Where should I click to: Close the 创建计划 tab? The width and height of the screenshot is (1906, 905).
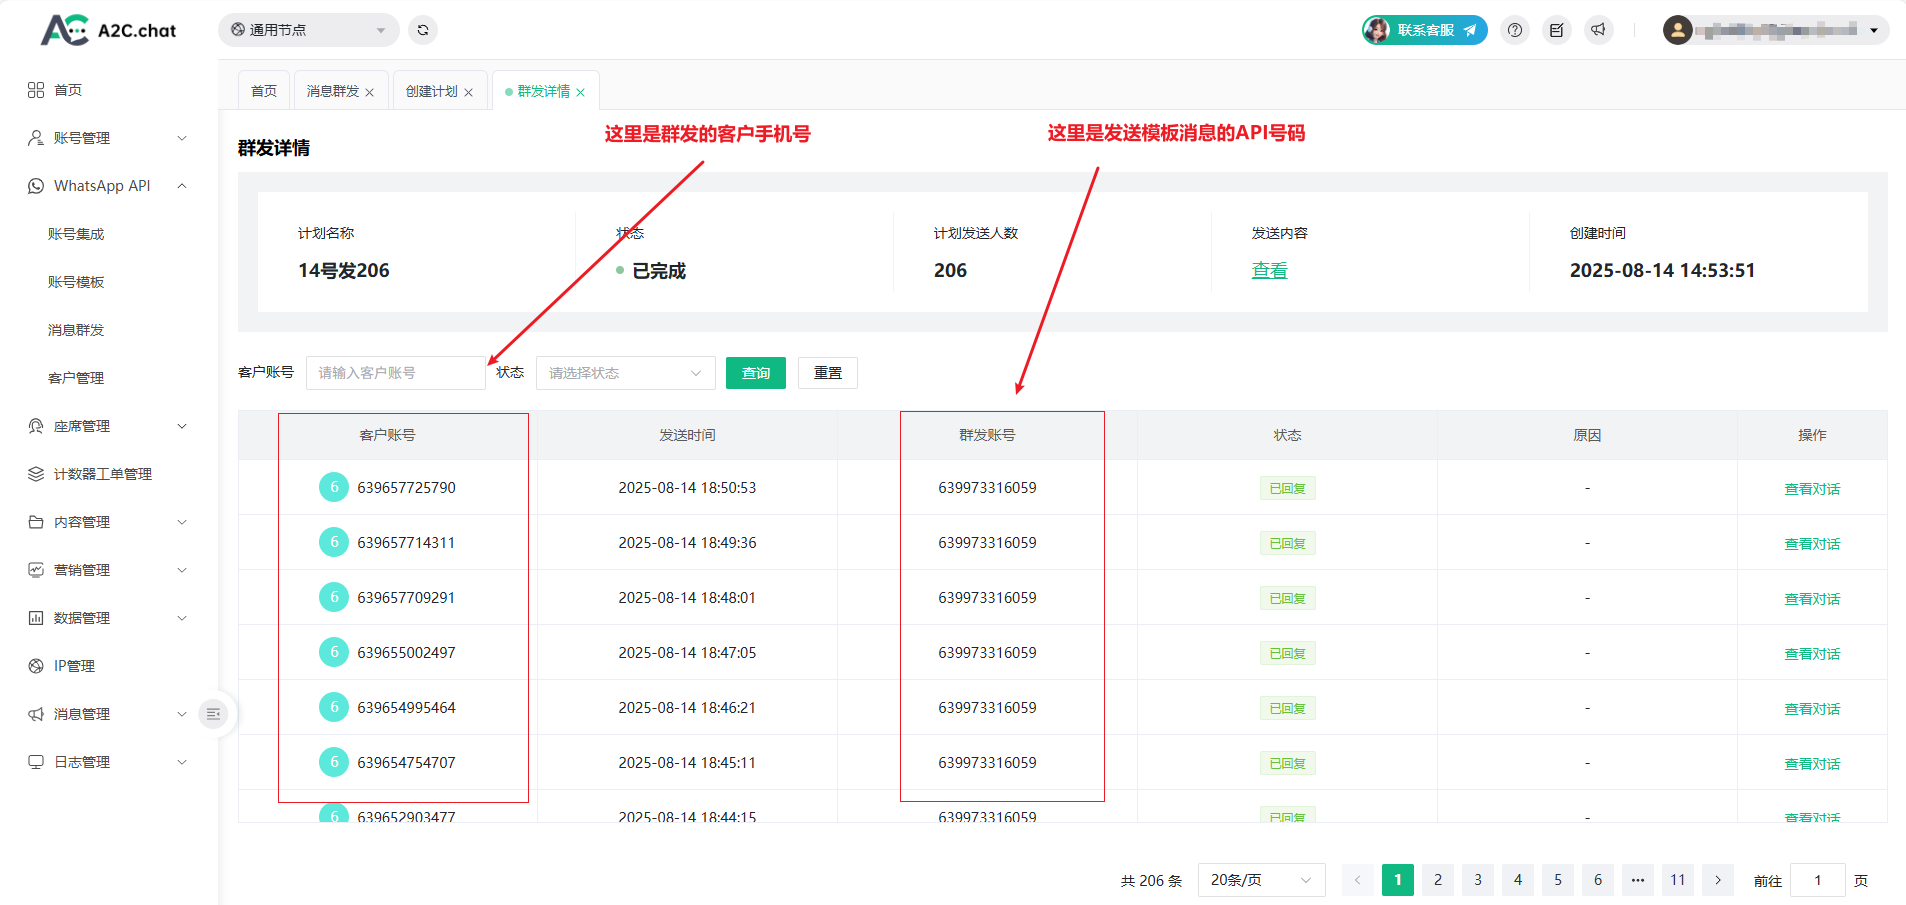tap(469, 92)
